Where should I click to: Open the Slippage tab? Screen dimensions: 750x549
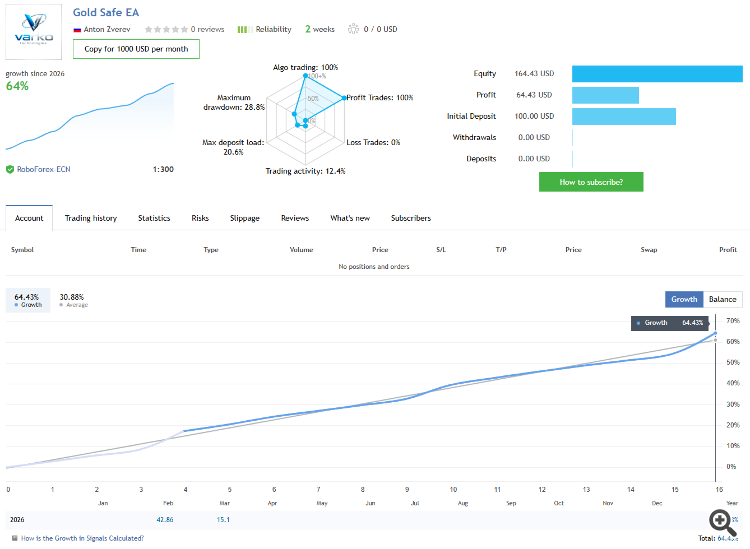coord(245,218)
